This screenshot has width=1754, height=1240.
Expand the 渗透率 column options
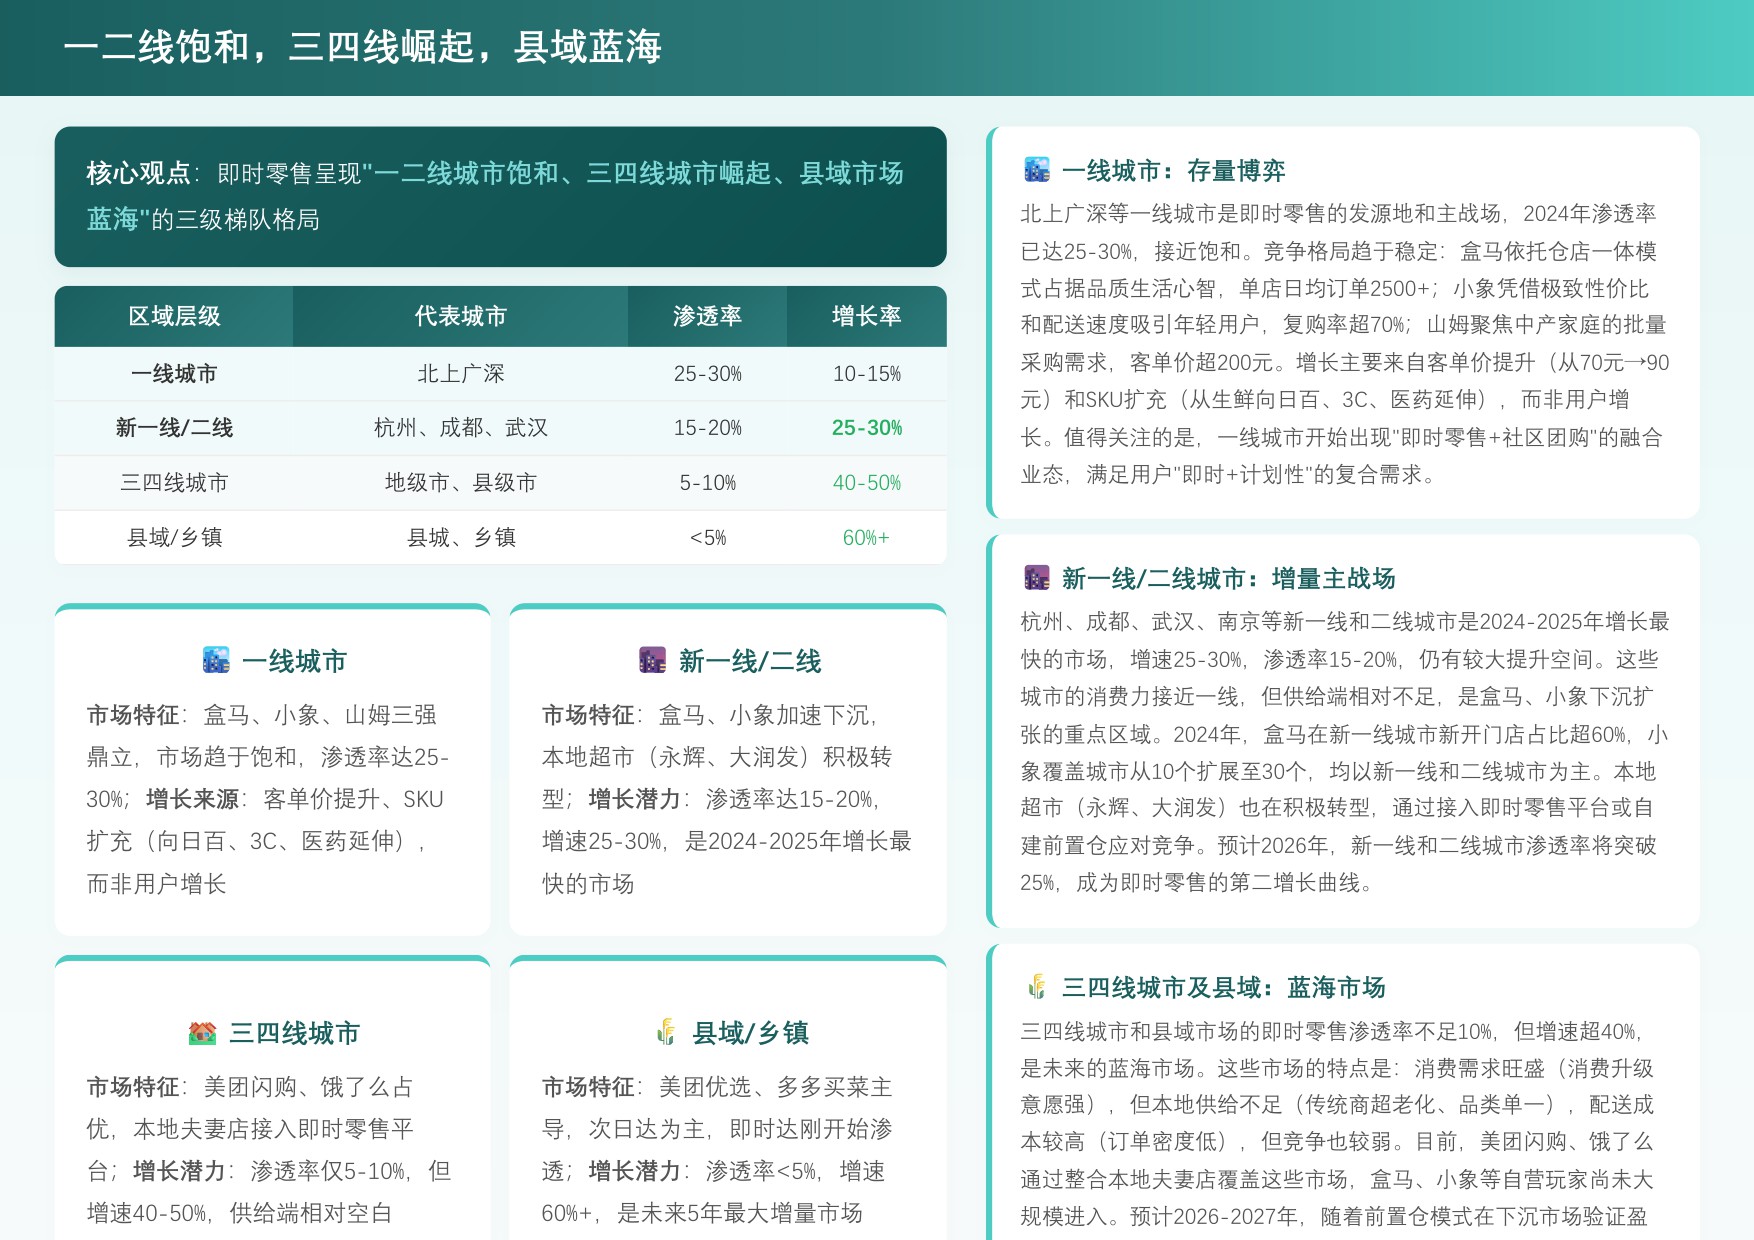pyautogui.click(x=707, y=317)
